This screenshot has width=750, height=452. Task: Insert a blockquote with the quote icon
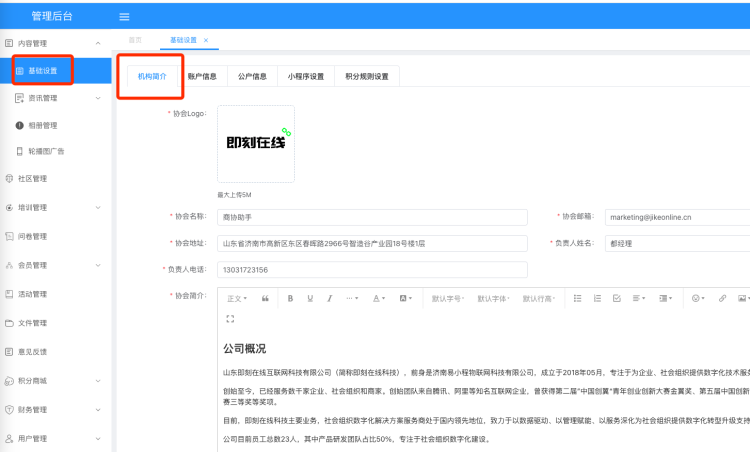pyautogui.click(x=265, y=298)
